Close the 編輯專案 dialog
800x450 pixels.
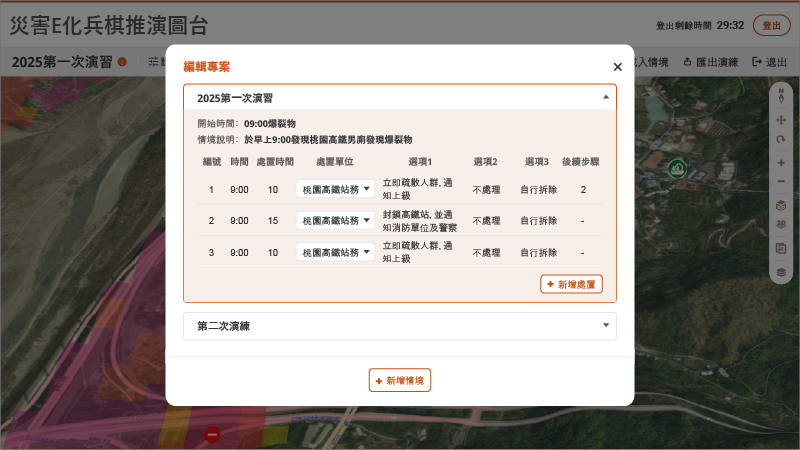pos(617,67)
